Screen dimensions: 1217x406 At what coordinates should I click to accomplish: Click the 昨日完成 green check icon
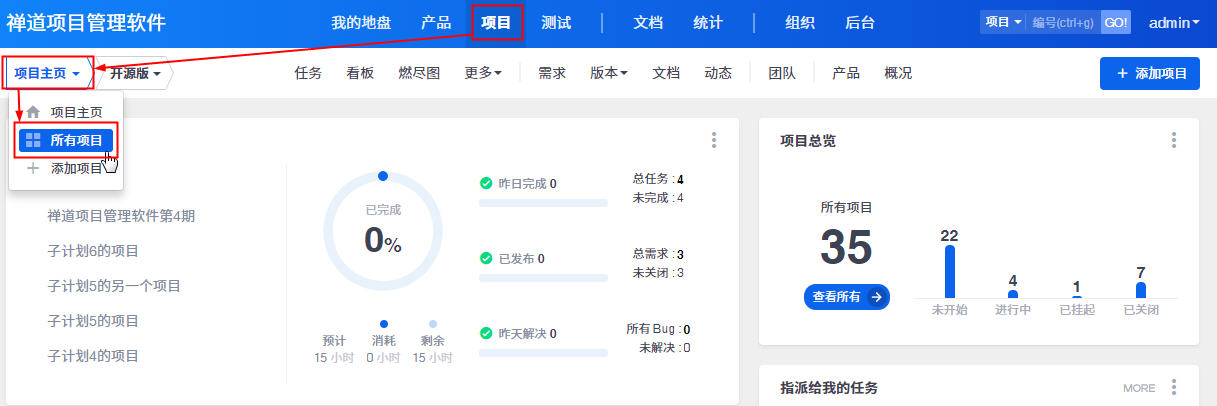486,184
